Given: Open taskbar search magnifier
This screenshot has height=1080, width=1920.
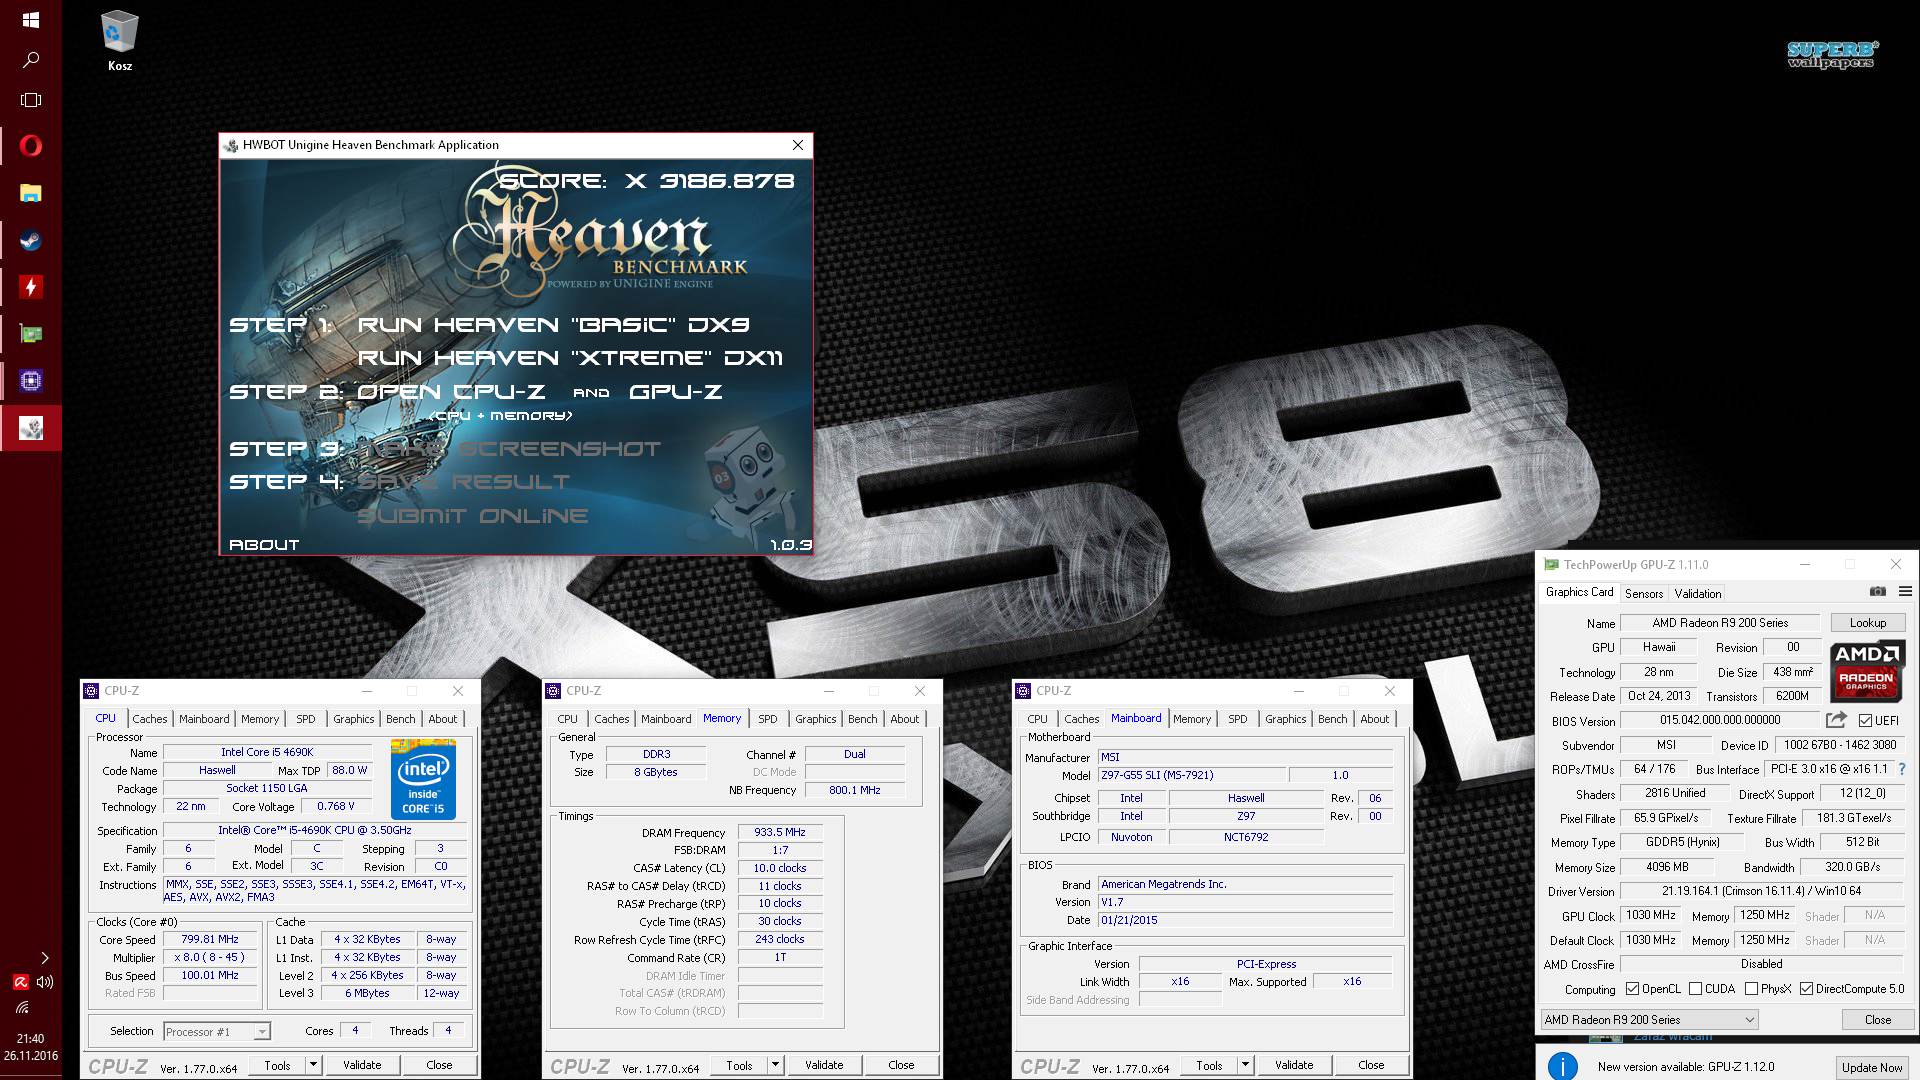Looking at the screenshot, I should [31, 60].
